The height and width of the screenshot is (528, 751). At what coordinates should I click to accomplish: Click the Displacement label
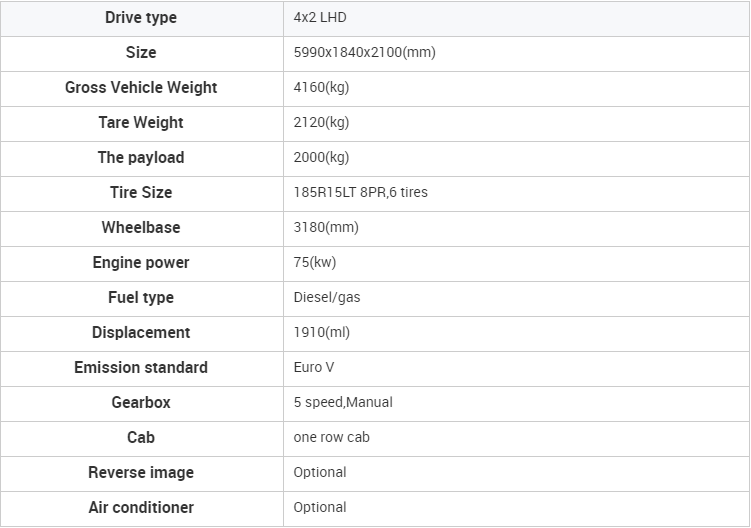point(141,332)
